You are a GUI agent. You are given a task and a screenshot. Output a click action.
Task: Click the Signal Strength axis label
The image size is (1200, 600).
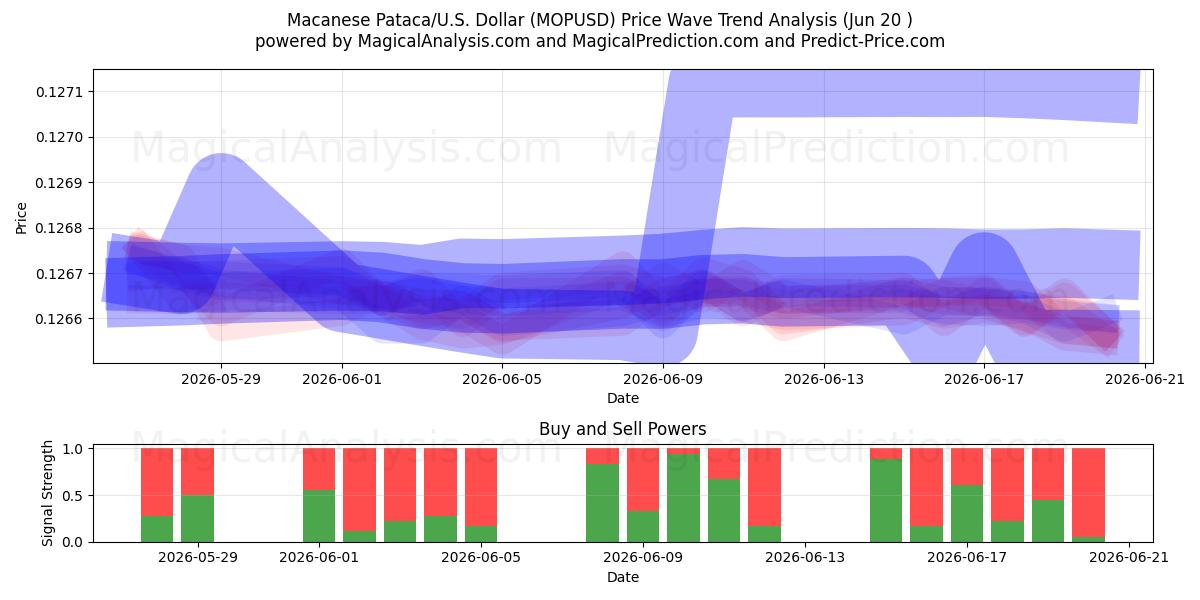pyautogui.click(x=48, y=495)
